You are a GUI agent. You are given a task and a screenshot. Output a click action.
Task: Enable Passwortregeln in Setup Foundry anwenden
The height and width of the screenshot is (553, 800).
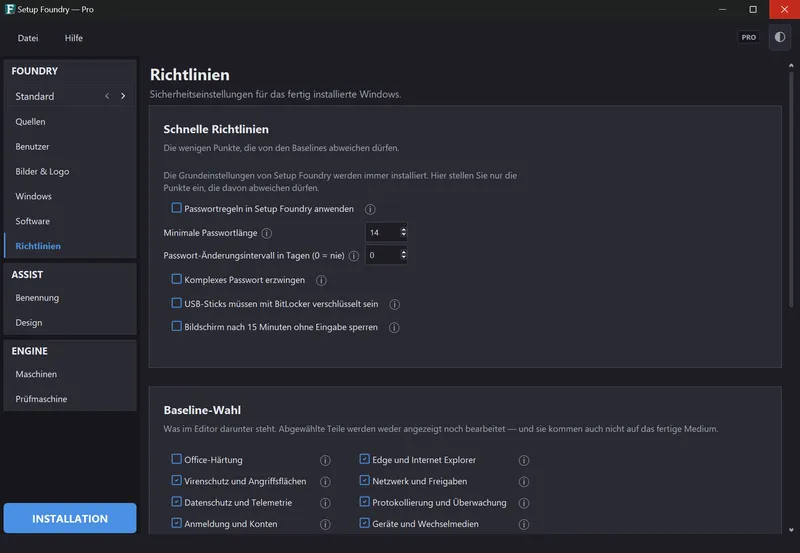coord(177,208)
